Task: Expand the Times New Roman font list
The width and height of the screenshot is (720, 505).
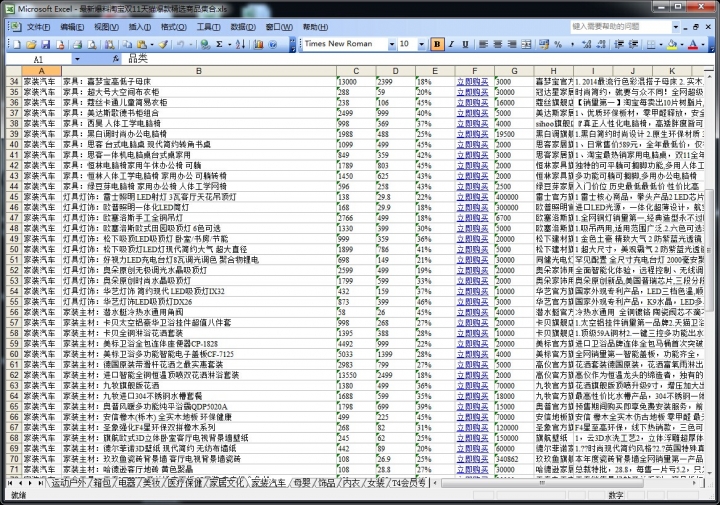Action: coord(392,45)
